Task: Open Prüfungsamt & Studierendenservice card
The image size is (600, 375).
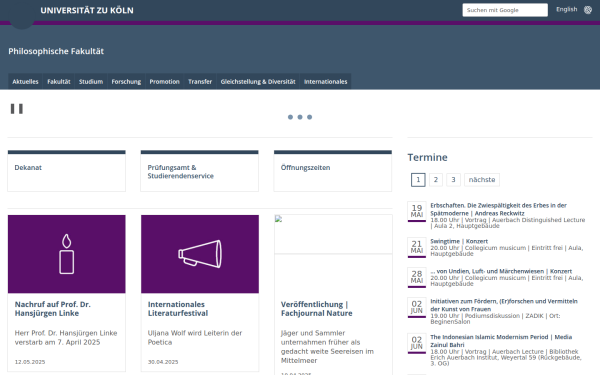Action: click(x=200, y=171)
